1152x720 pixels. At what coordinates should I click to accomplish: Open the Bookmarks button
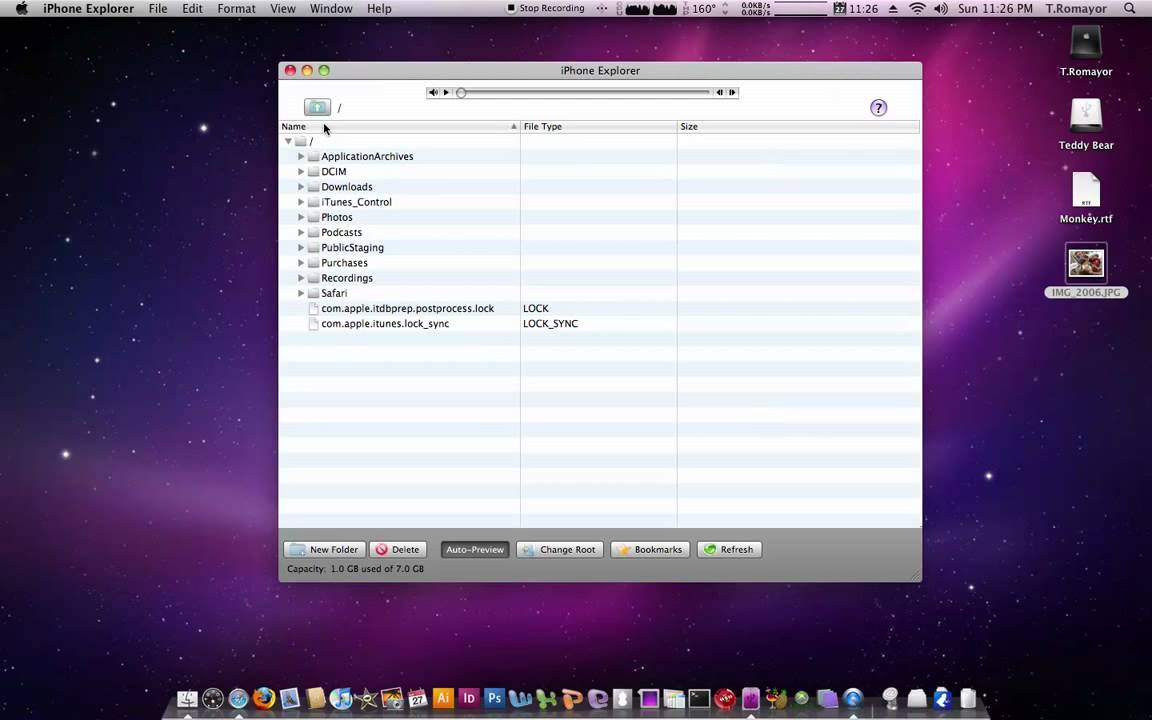click(x=650, y=550)
